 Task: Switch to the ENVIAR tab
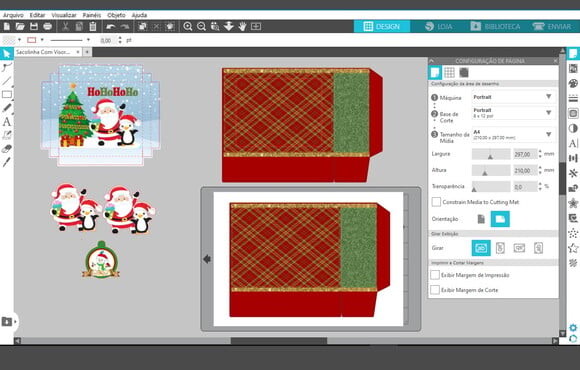pos(552,26)
